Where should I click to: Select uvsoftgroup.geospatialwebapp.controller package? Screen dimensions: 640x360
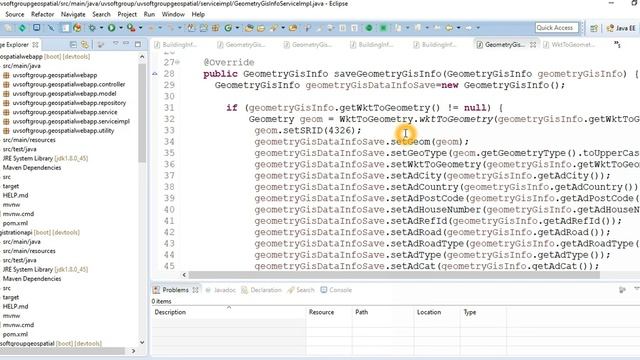(x=69, y=84)
